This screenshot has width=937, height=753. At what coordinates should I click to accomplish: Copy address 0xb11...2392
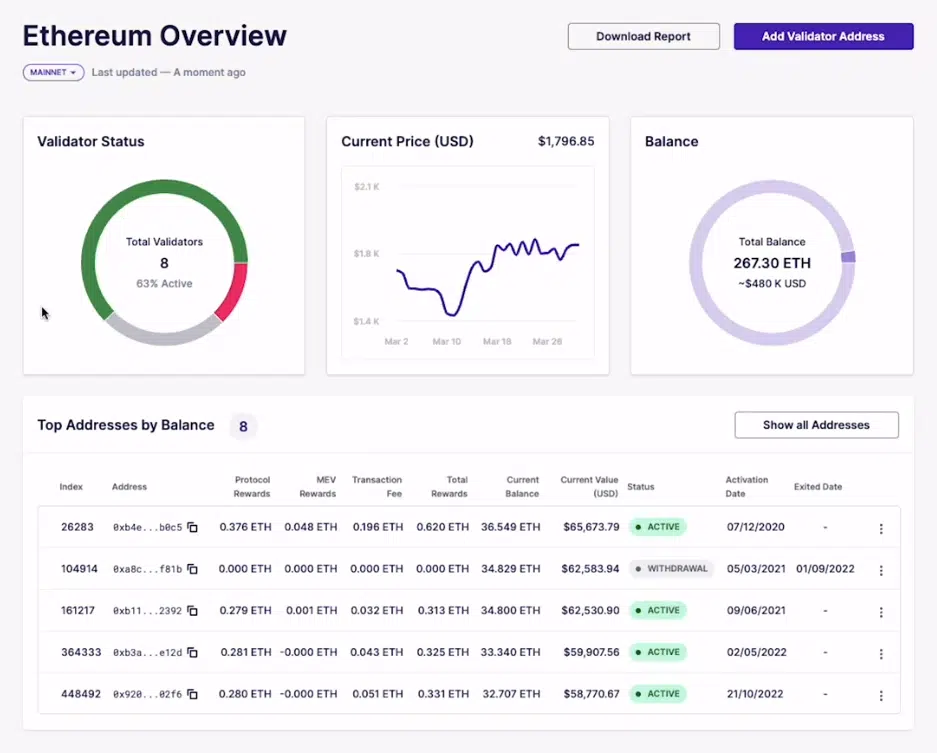(192, 611)
